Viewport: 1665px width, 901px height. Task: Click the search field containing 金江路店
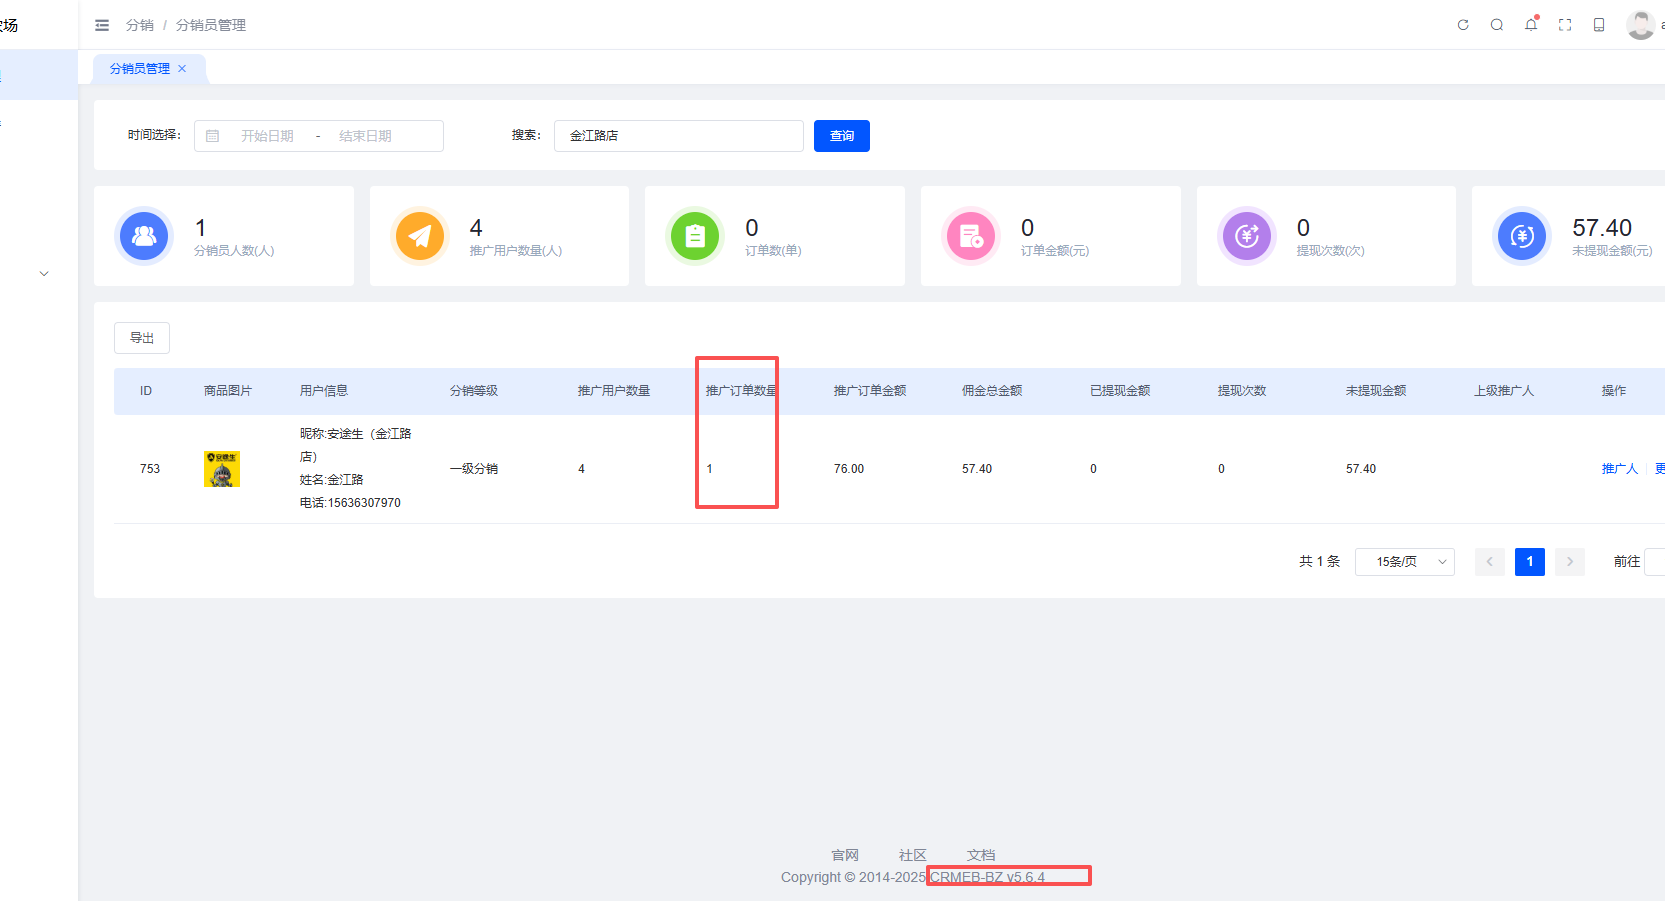678,136
